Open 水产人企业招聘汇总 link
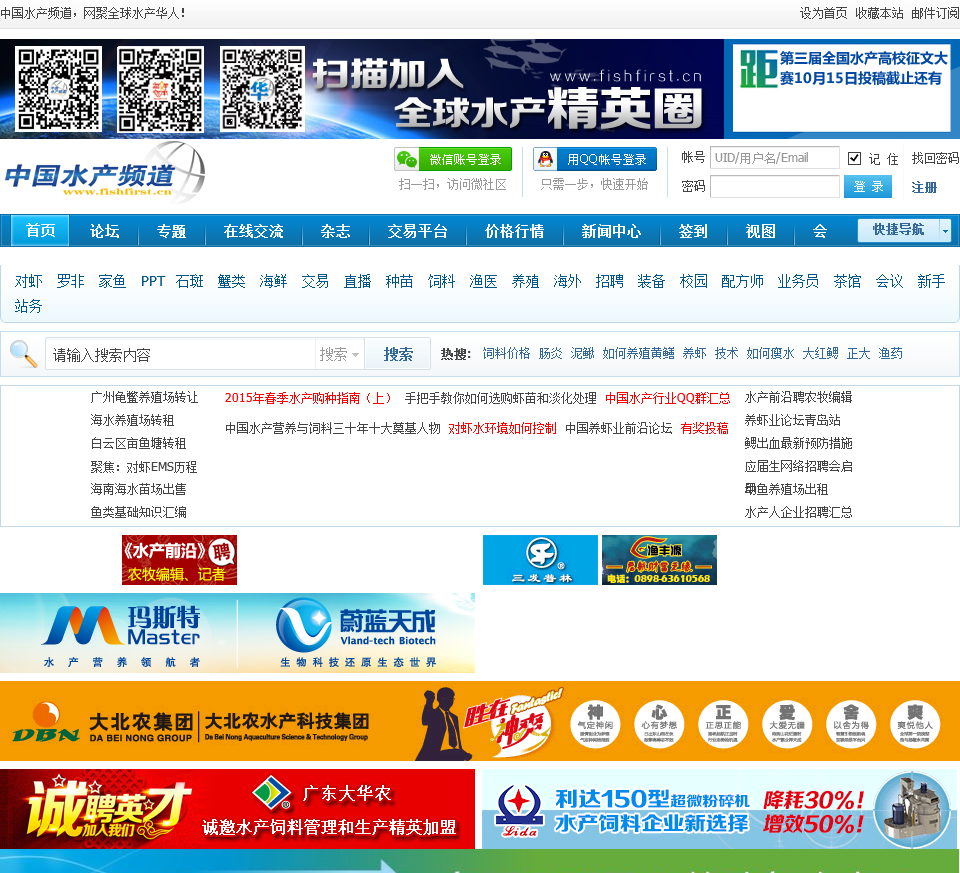960x873 pixels. tap(798, 512)
